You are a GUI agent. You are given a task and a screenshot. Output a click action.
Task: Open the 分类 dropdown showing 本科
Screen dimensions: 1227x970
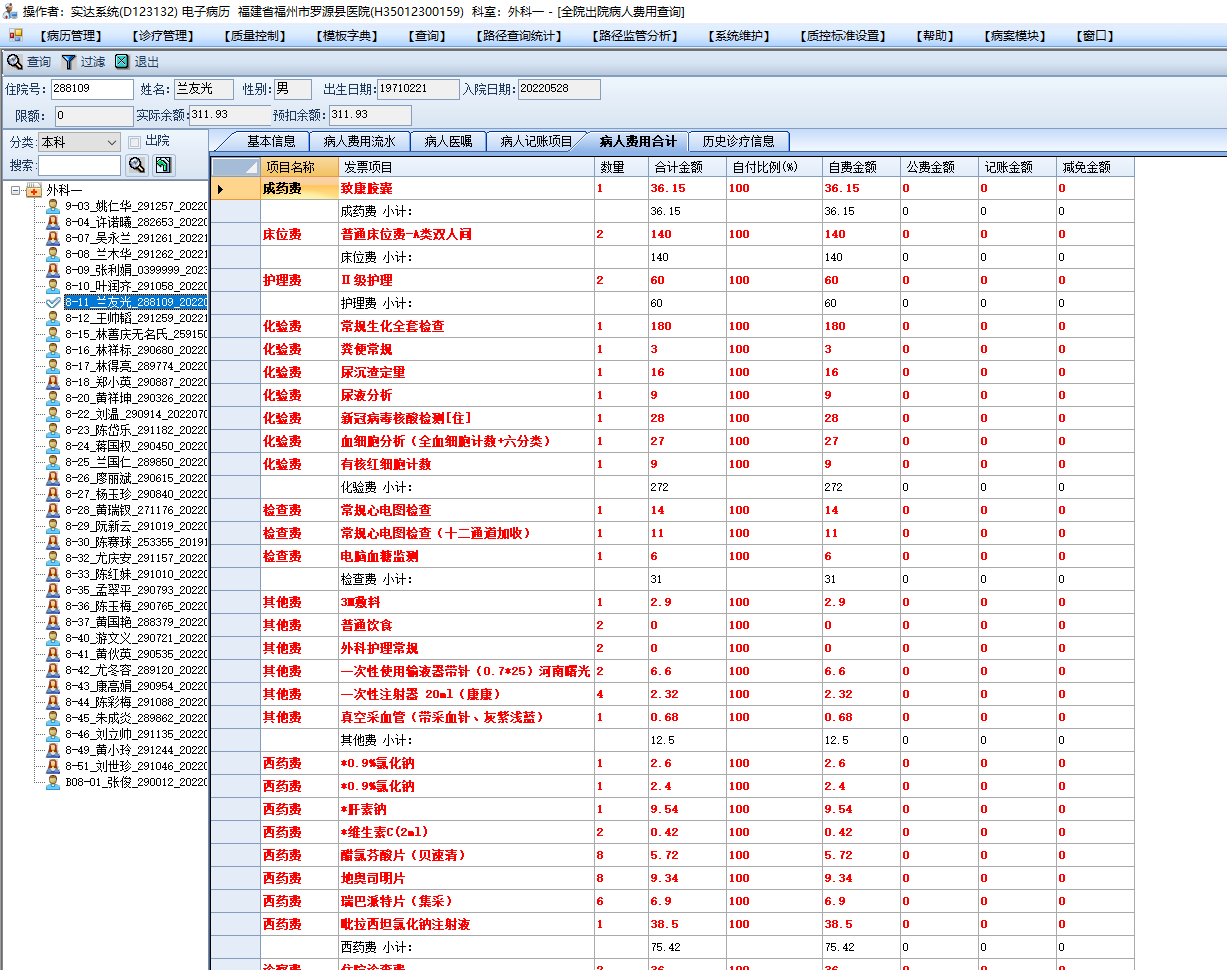(x=79, y=142)
